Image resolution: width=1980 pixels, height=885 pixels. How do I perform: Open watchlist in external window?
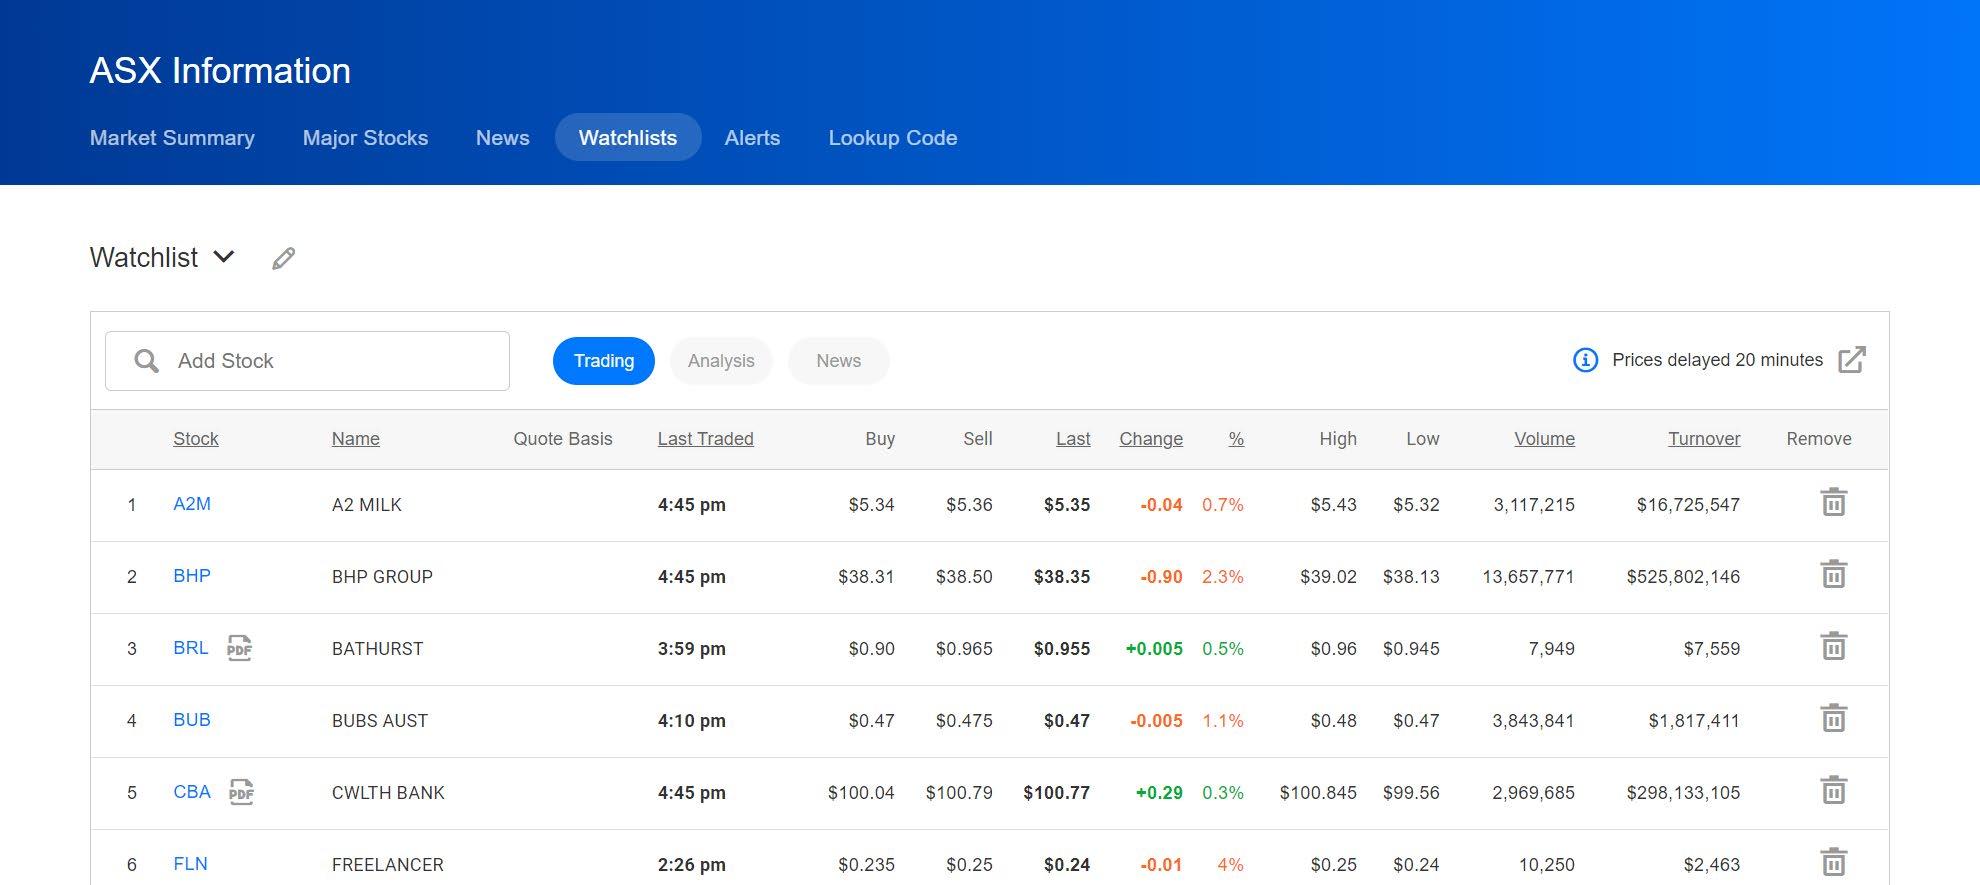coord(1852,360)
